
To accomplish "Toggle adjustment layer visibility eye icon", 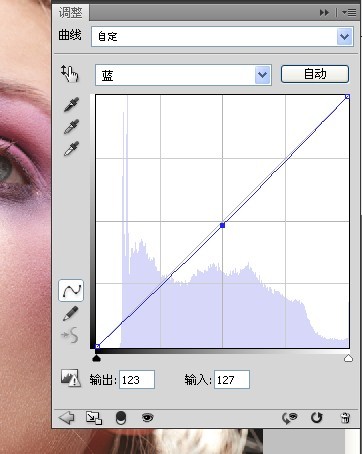I will coord(147,417).
